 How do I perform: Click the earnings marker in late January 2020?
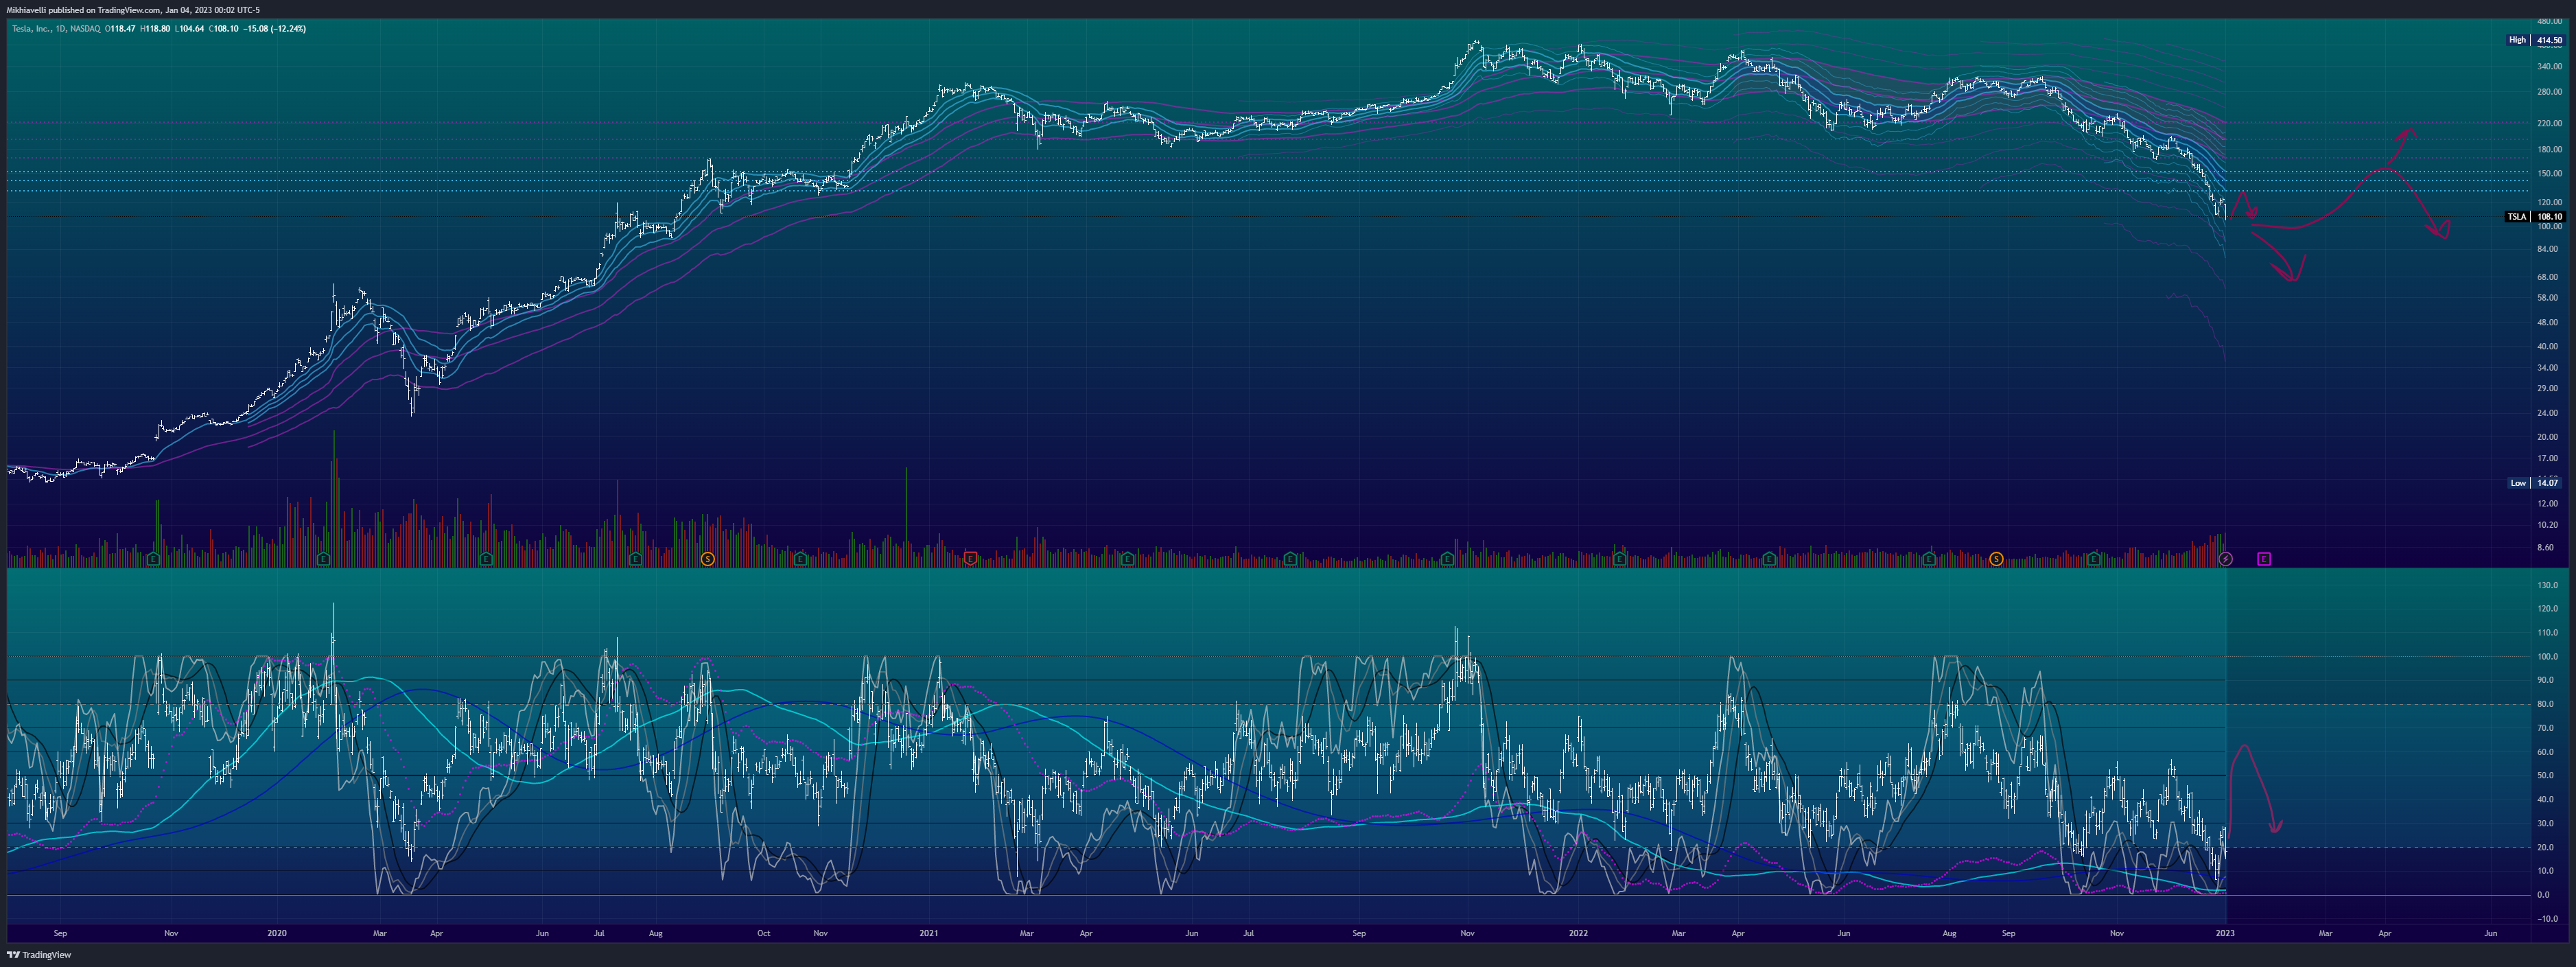(323, 559)
